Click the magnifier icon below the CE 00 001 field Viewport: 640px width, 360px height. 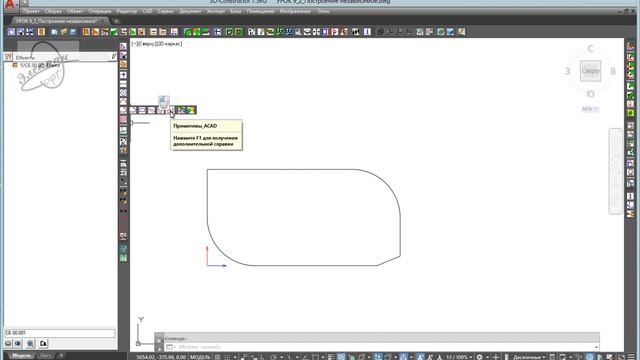click(x=31, y=344)
